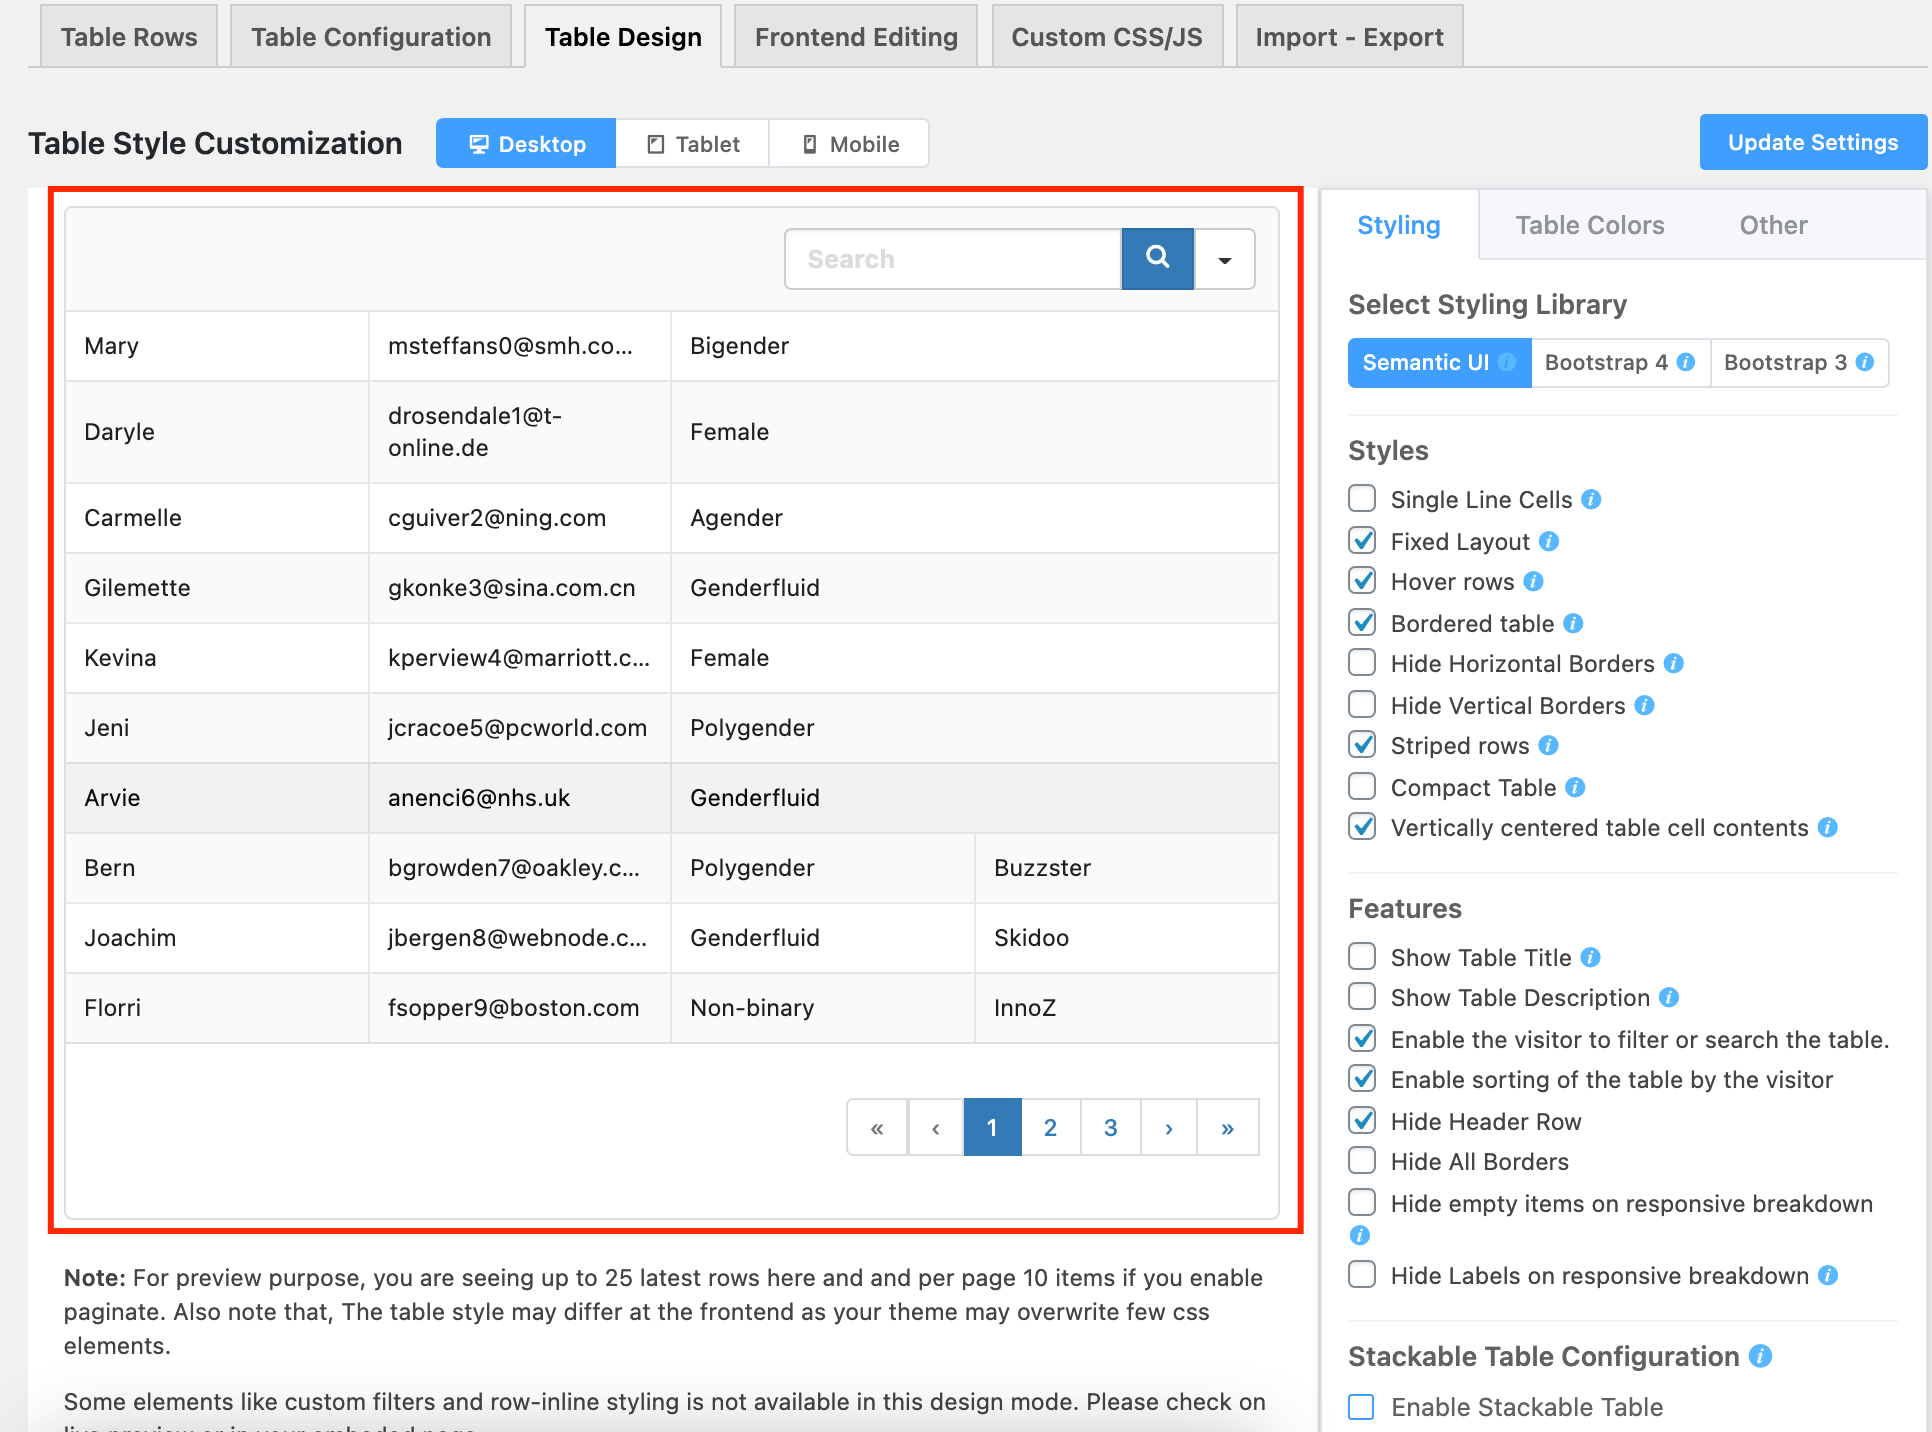Image resolution: width=1932 pixels, height=1432 pixels.
Task: Switch to the Table Colors tab
Action: (x=1589, y=224)
